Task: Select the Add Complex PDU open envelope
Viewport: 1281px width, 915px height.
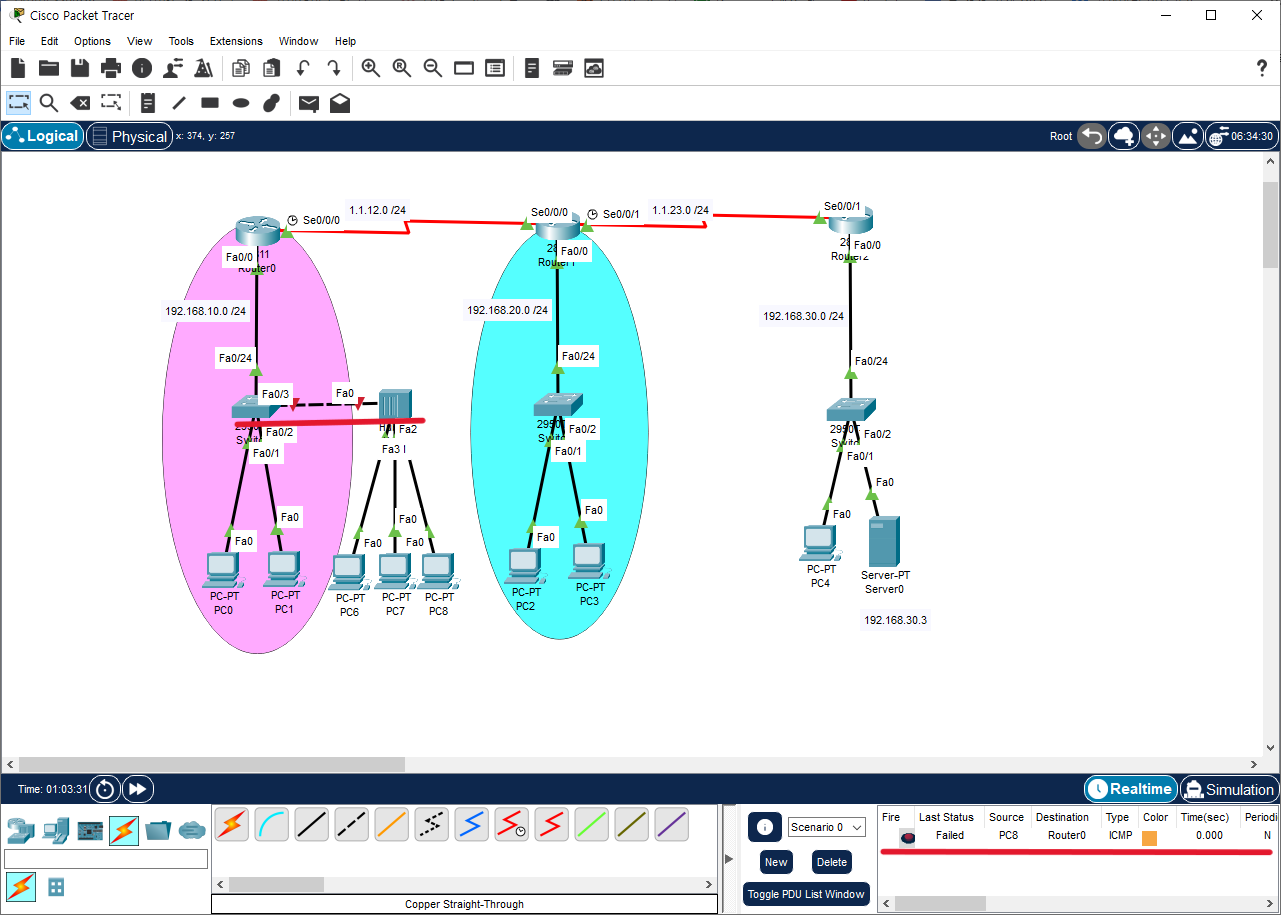Action: tap(340, 102)
